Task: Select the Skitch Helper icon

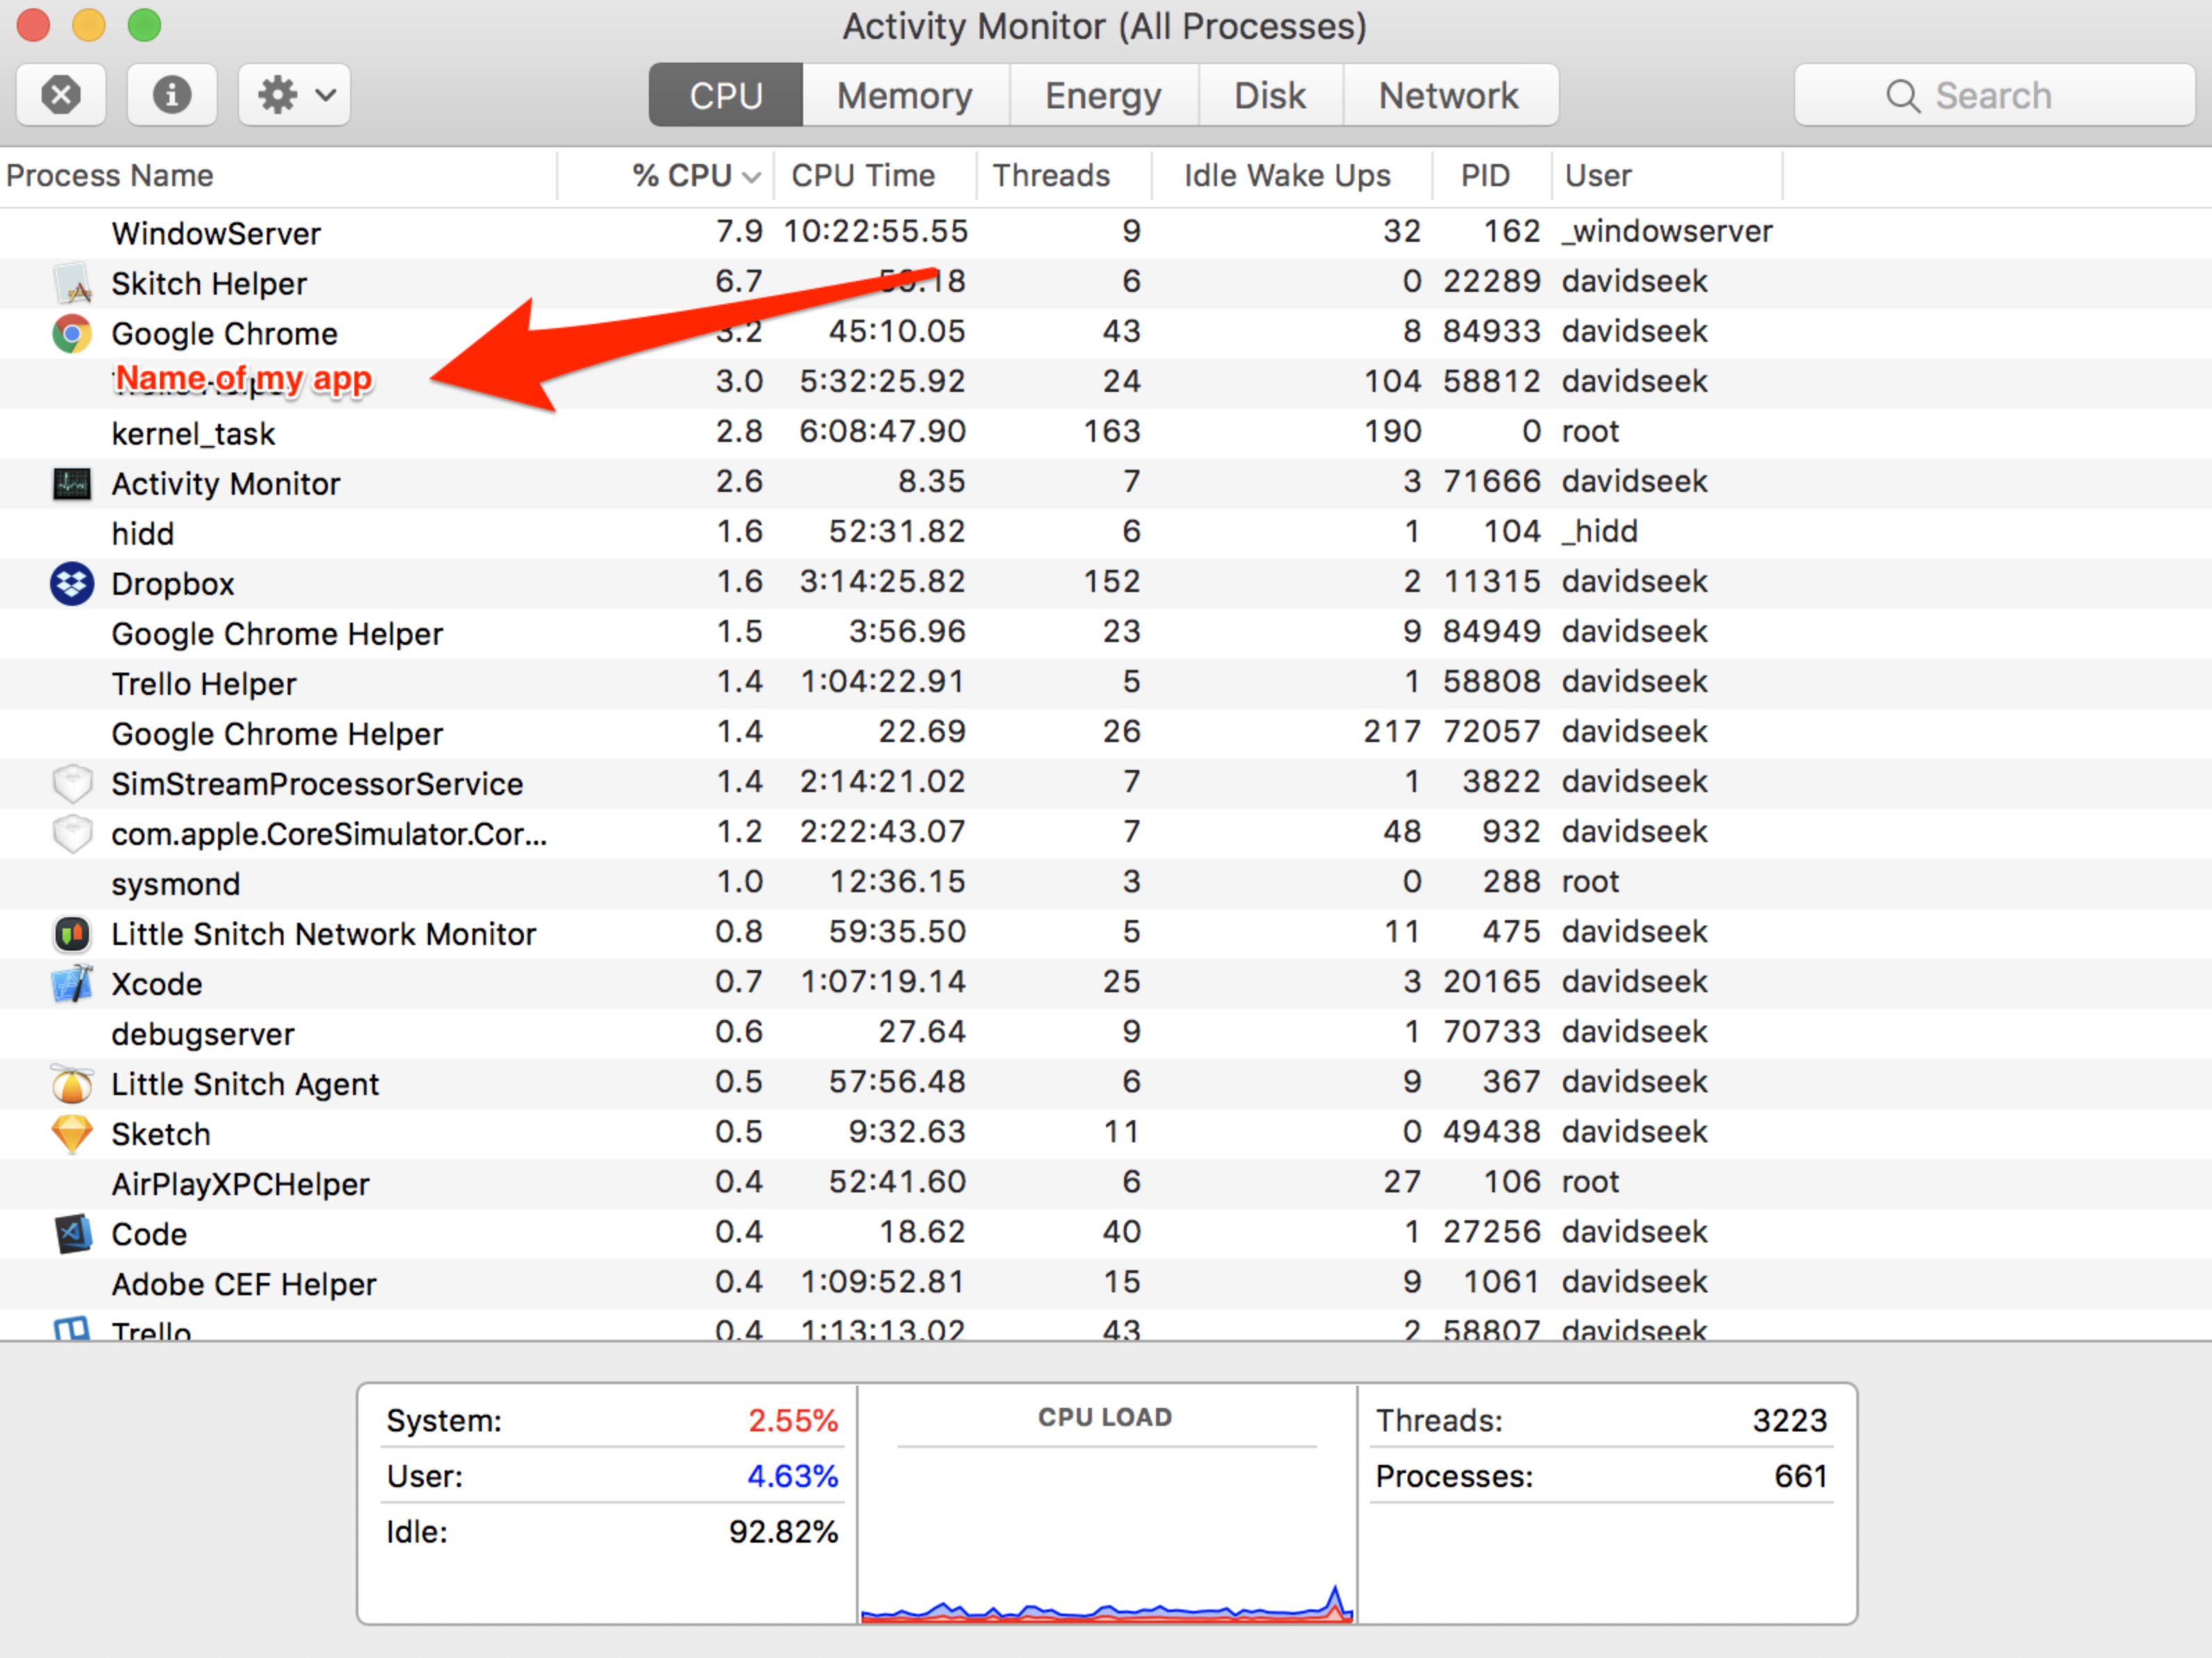Action: 72,283
